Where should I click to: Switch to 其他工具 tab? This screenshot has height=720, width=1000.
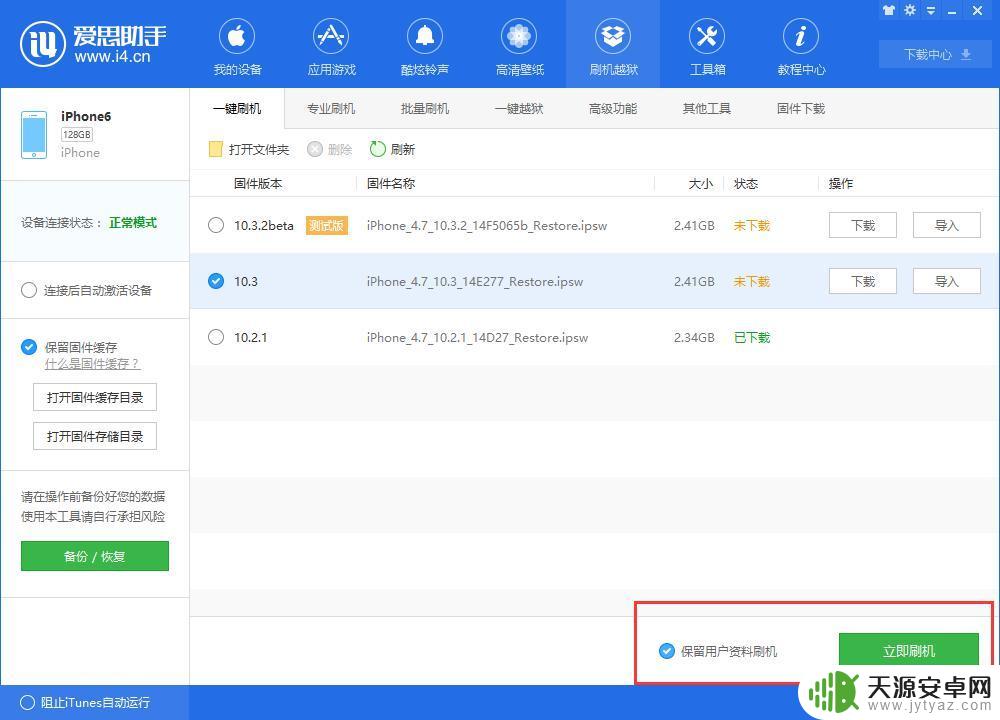(707, 108)
